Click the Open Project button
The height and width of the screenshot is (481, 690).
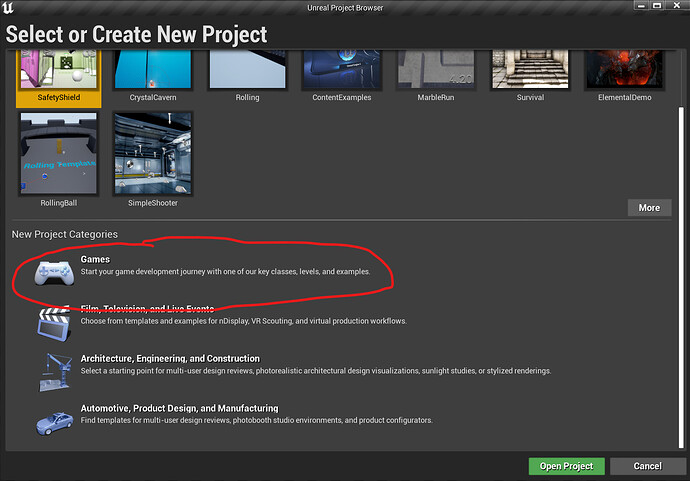567,466
